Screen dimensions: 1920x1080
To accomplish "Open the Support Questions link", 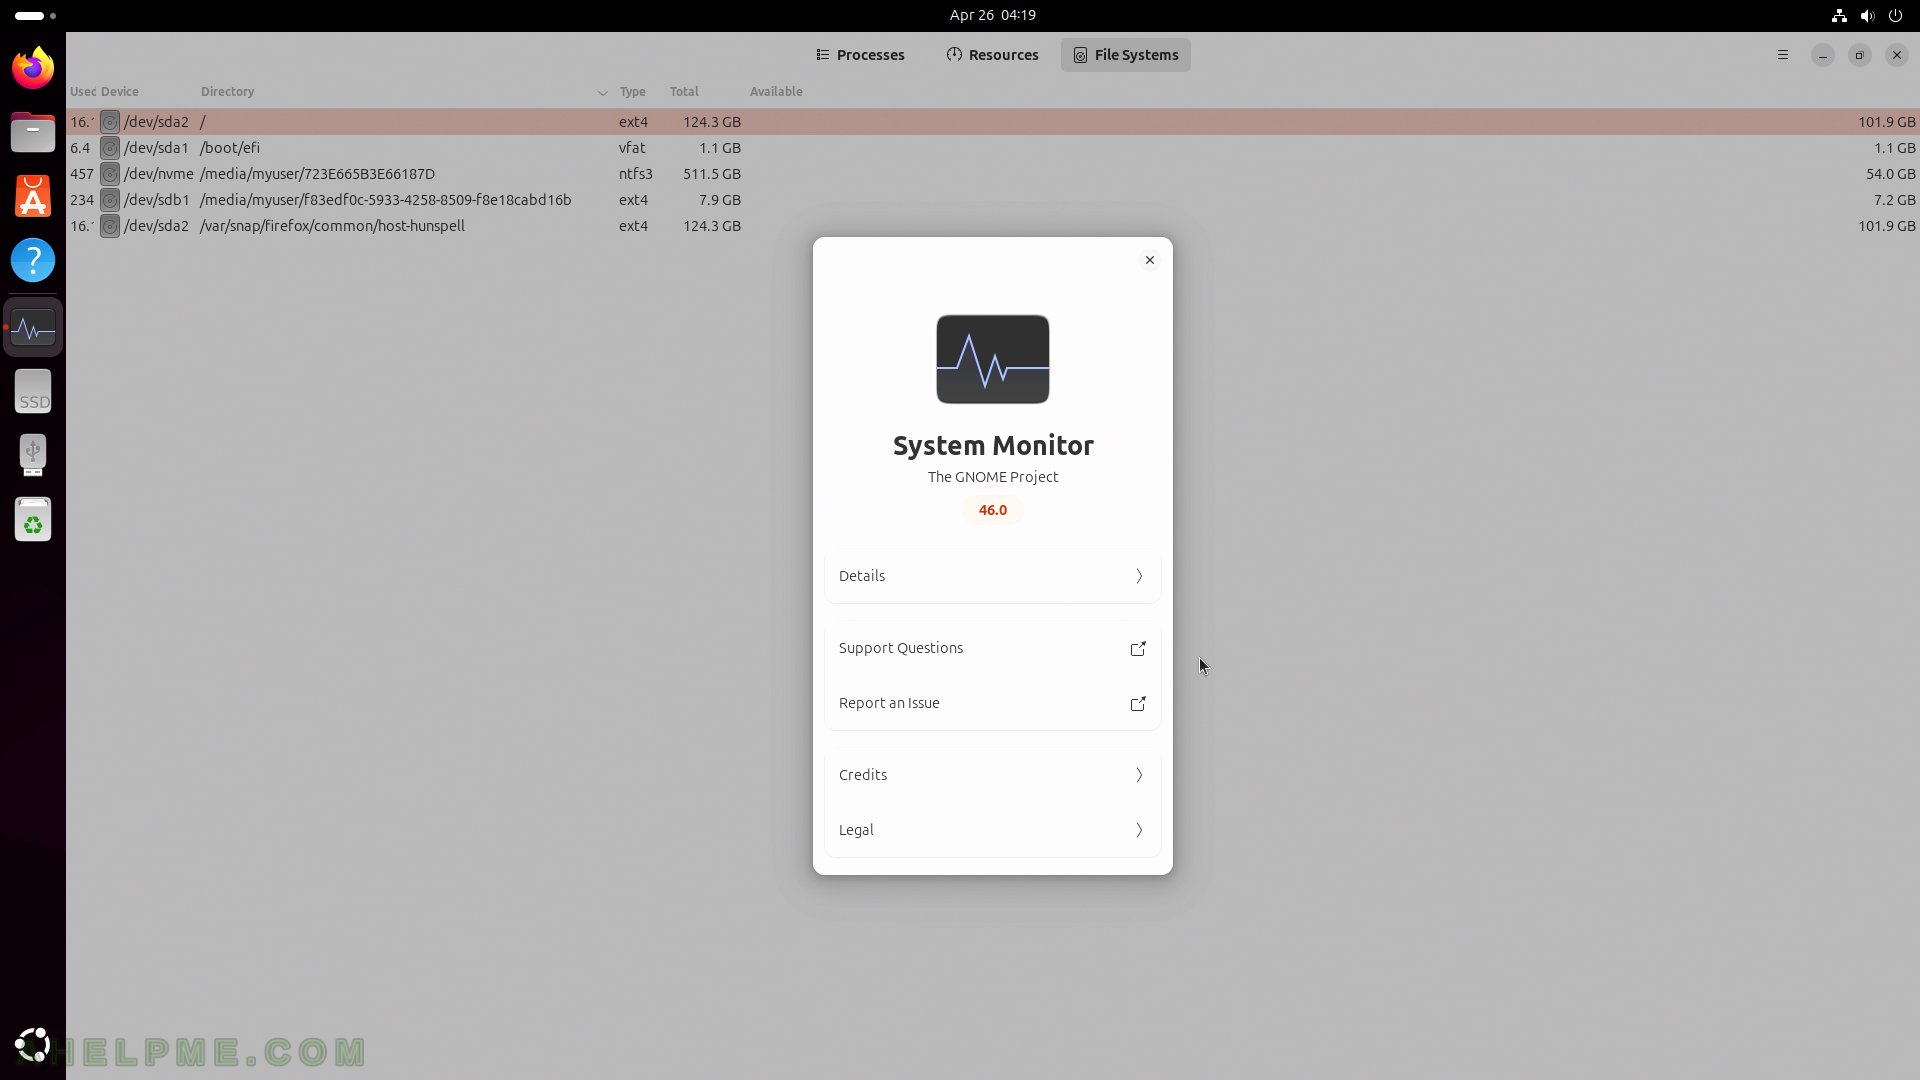I will [x=993, y=648].
